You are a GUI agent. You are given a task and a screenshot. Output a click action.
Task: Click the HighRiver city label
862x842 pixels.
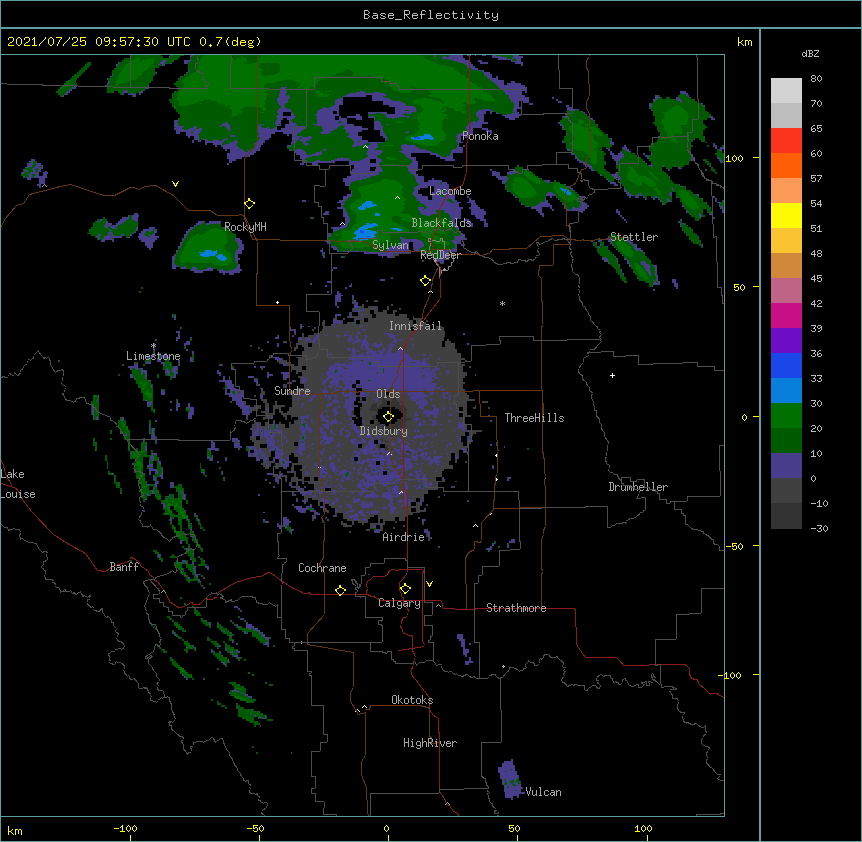click(x=430, y=743)
